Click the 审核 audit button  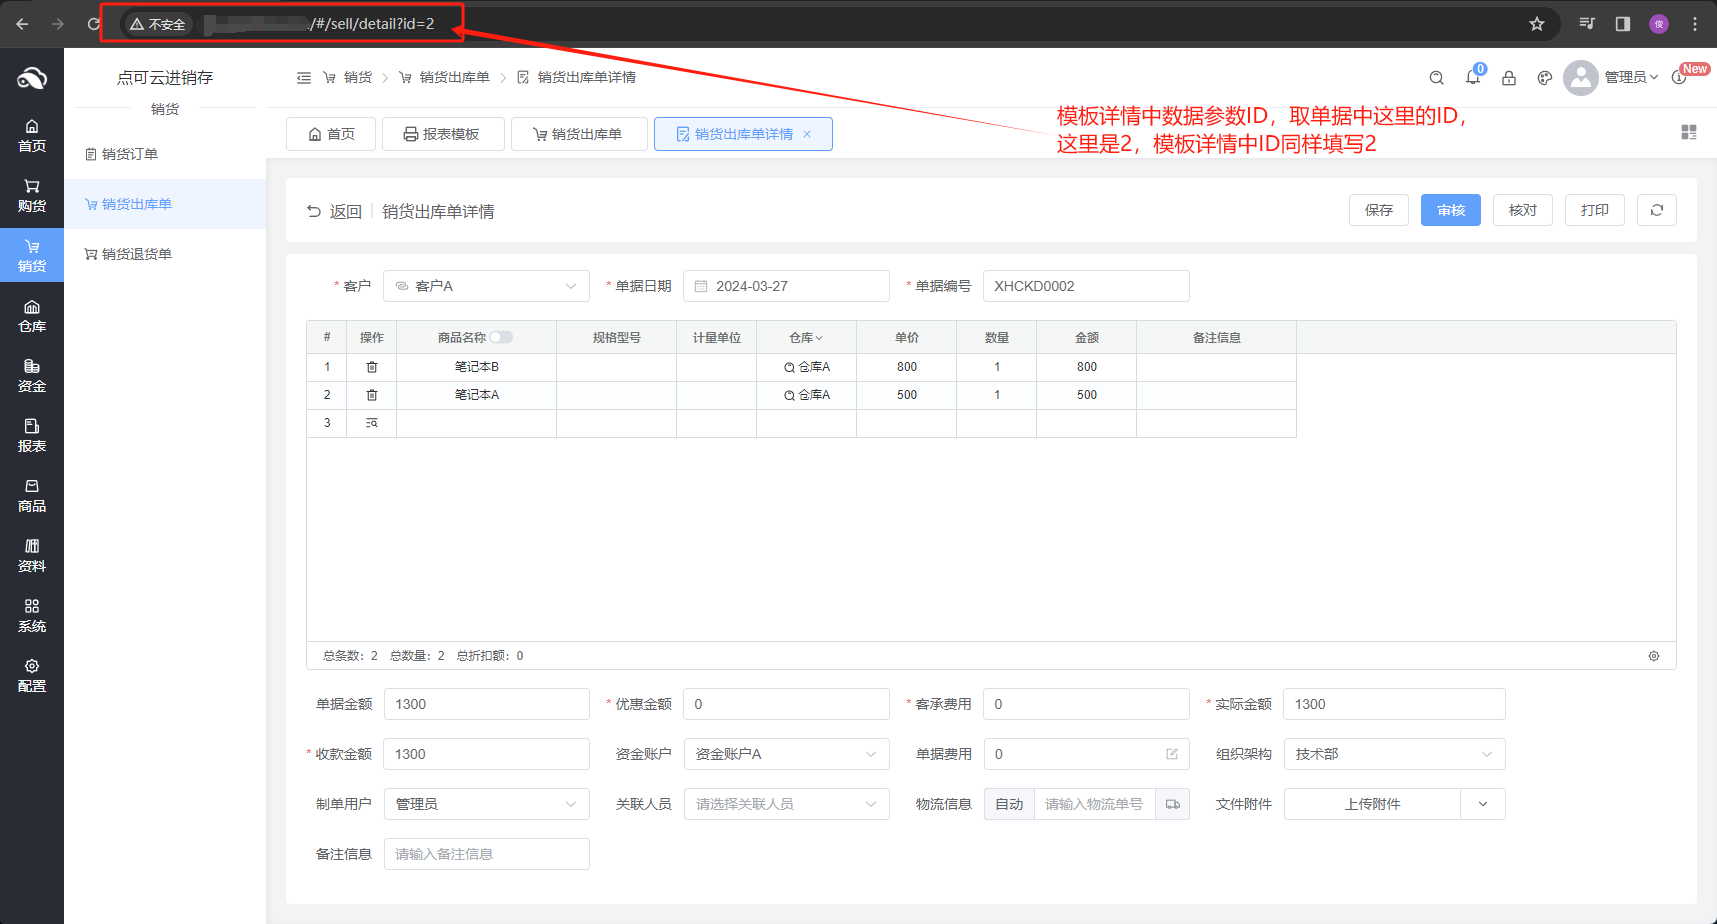coord(1451,210)
